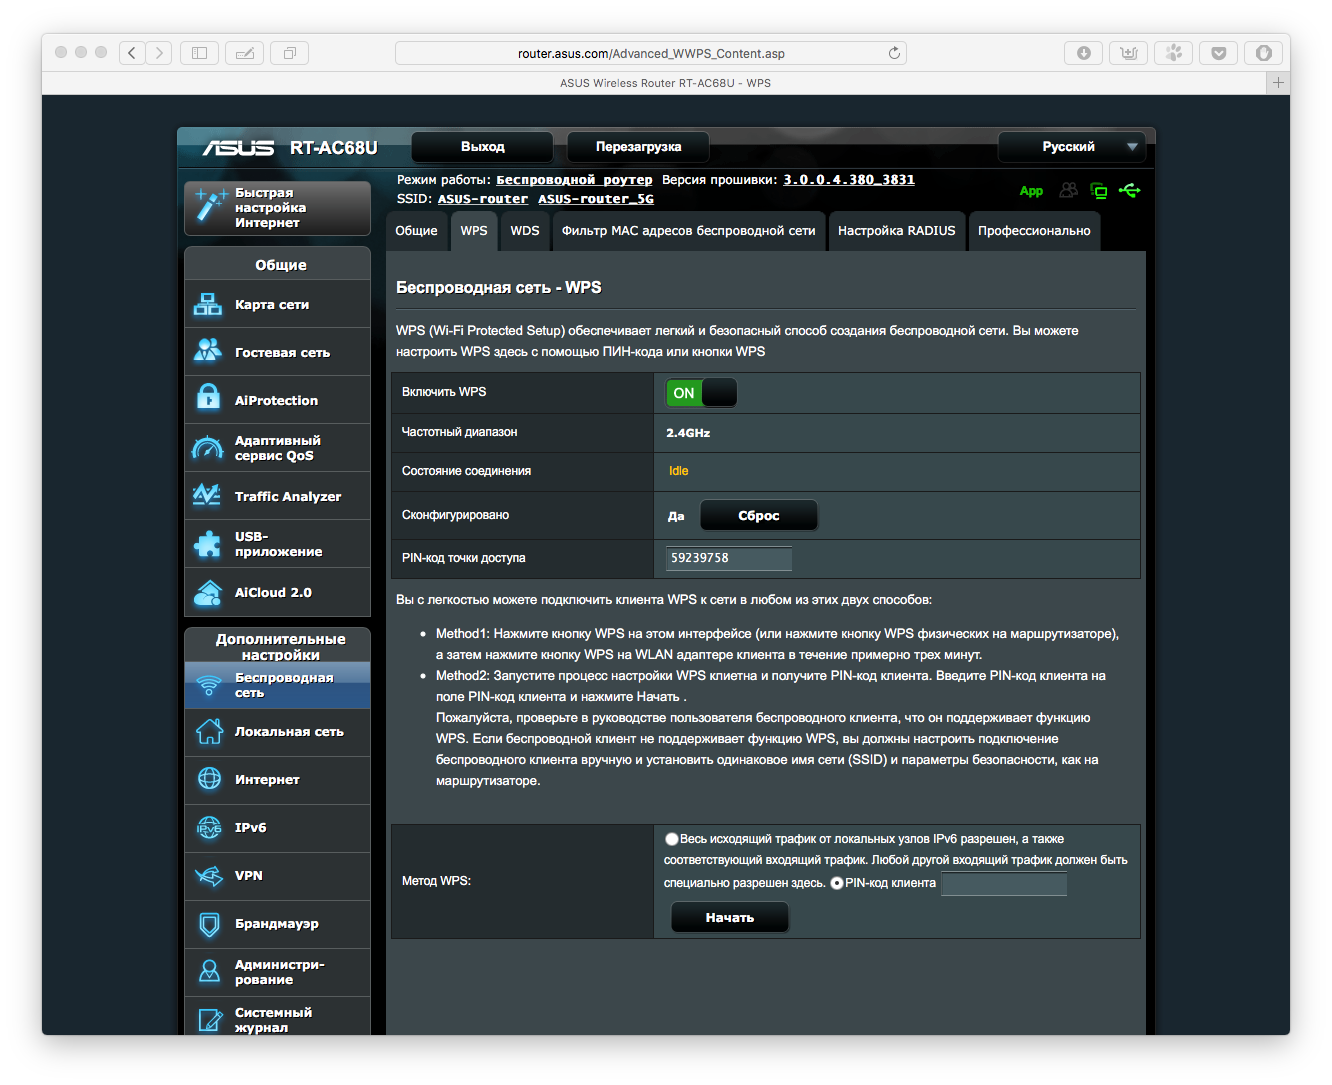Click the Сброс reset button
The image size is (1332, 1085).
759,516
